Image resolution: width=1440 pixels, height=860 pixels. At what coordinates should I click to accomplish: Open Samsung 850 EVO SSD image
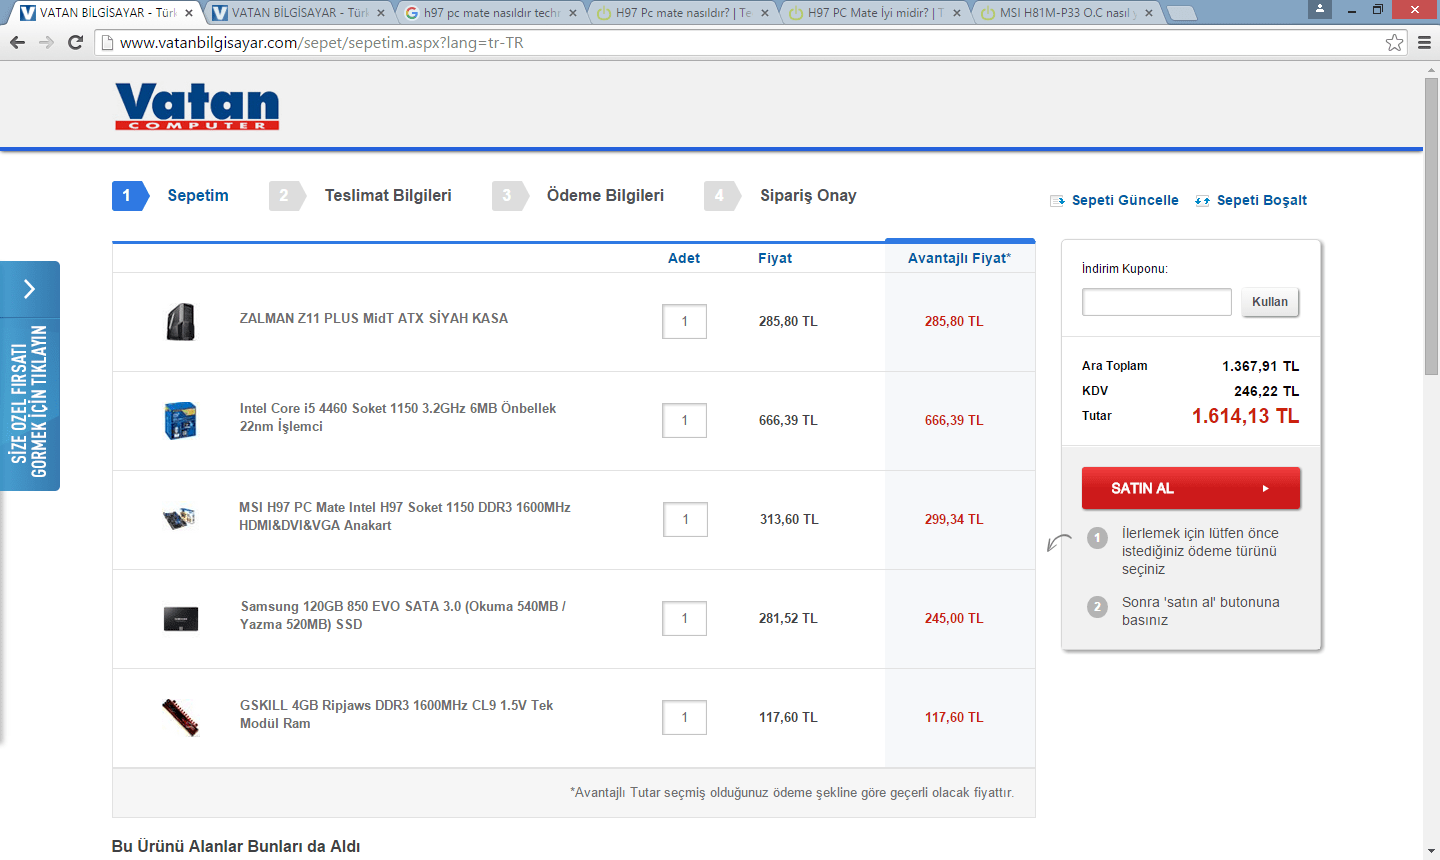pos(181,619)
